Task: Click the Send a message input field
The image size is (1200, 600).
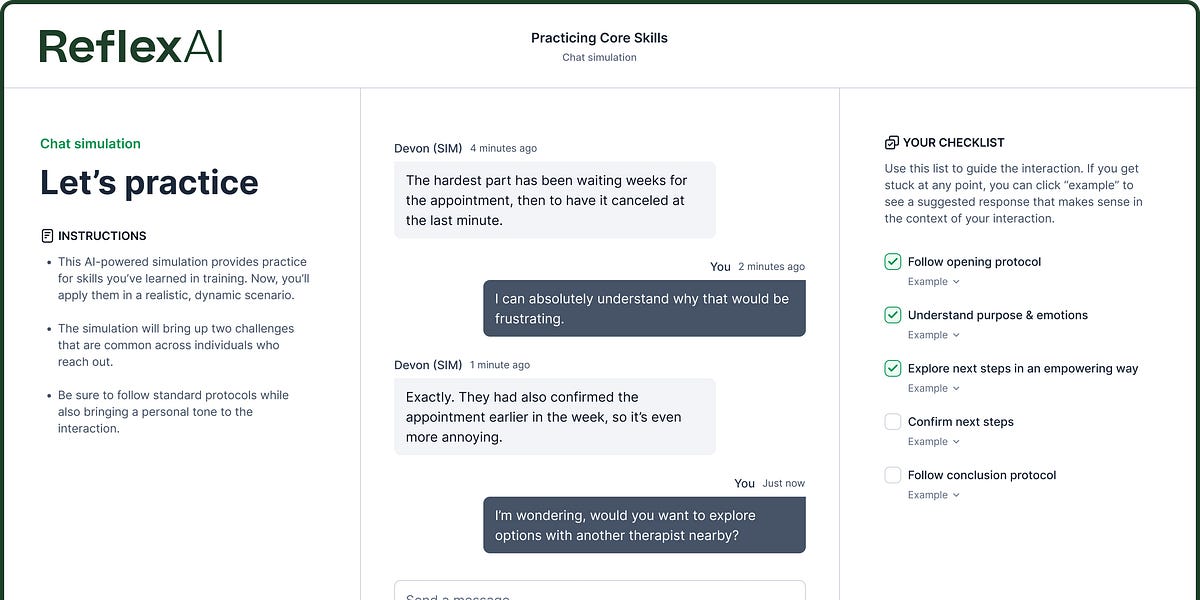Action: pos(599,592)
